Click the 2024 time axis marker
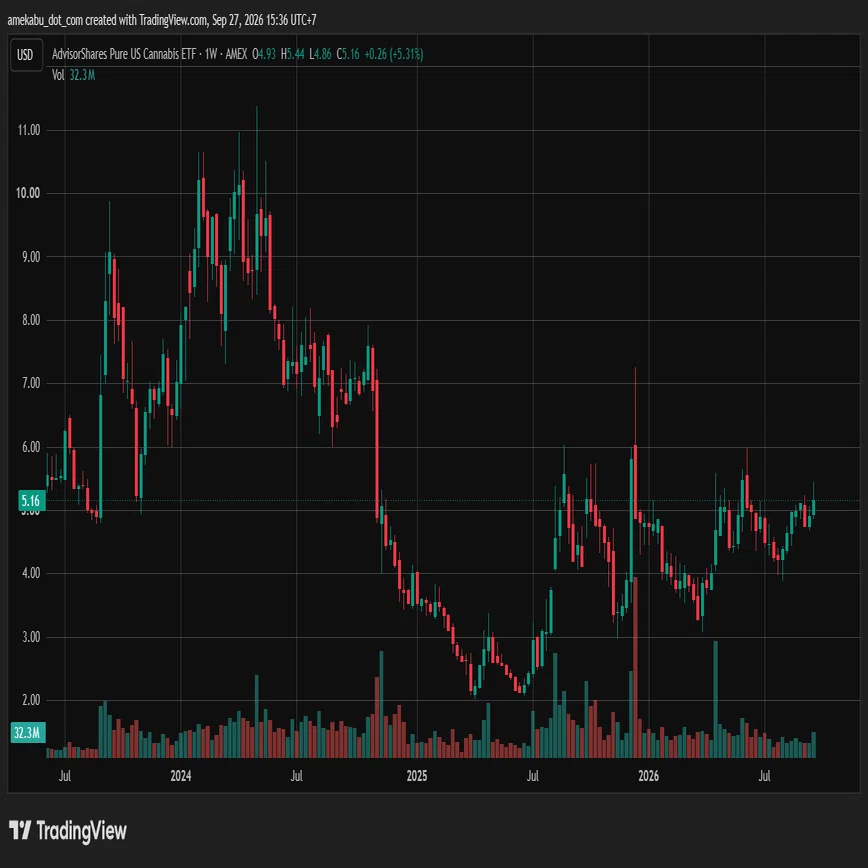Viewport: 868px width, 868px height. (181, 776)
